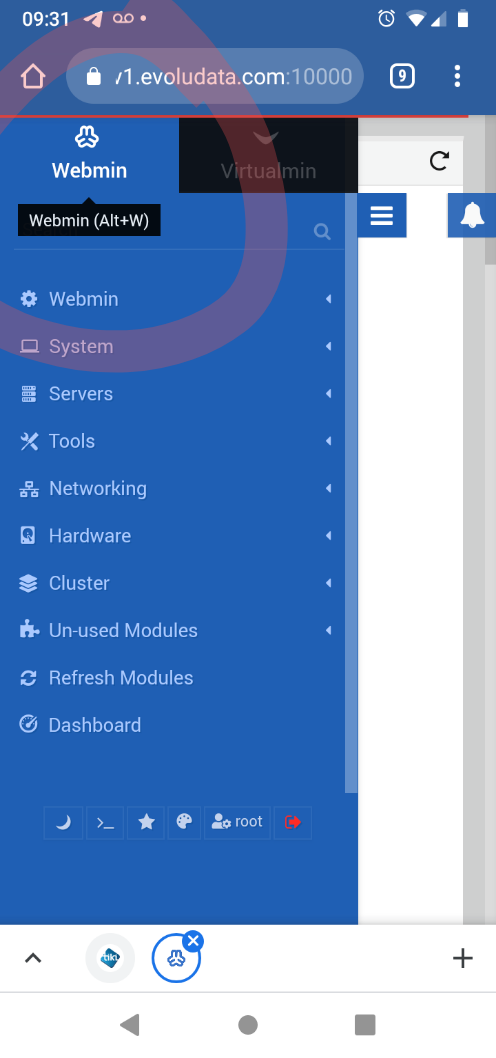Expand arrow beside Cluster category
This screenshot has width=496, height=1058.
(329, 582)
